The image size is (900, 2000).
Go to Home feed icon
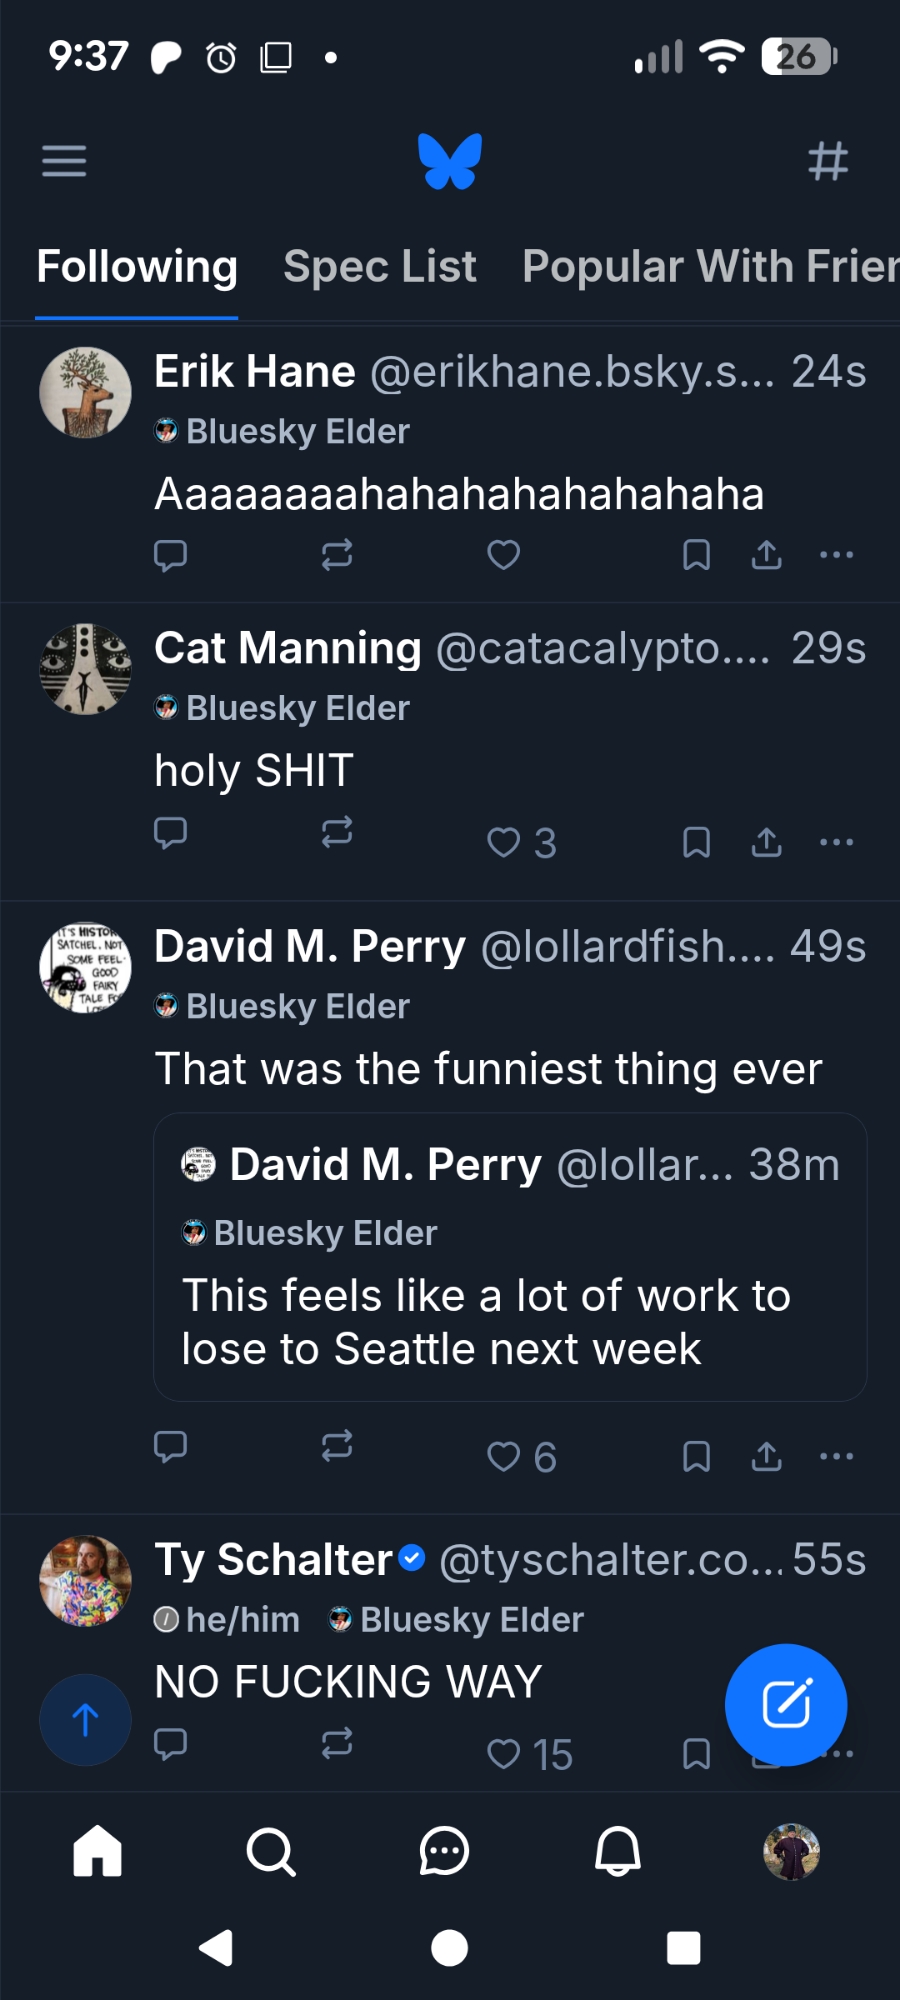98,1851
